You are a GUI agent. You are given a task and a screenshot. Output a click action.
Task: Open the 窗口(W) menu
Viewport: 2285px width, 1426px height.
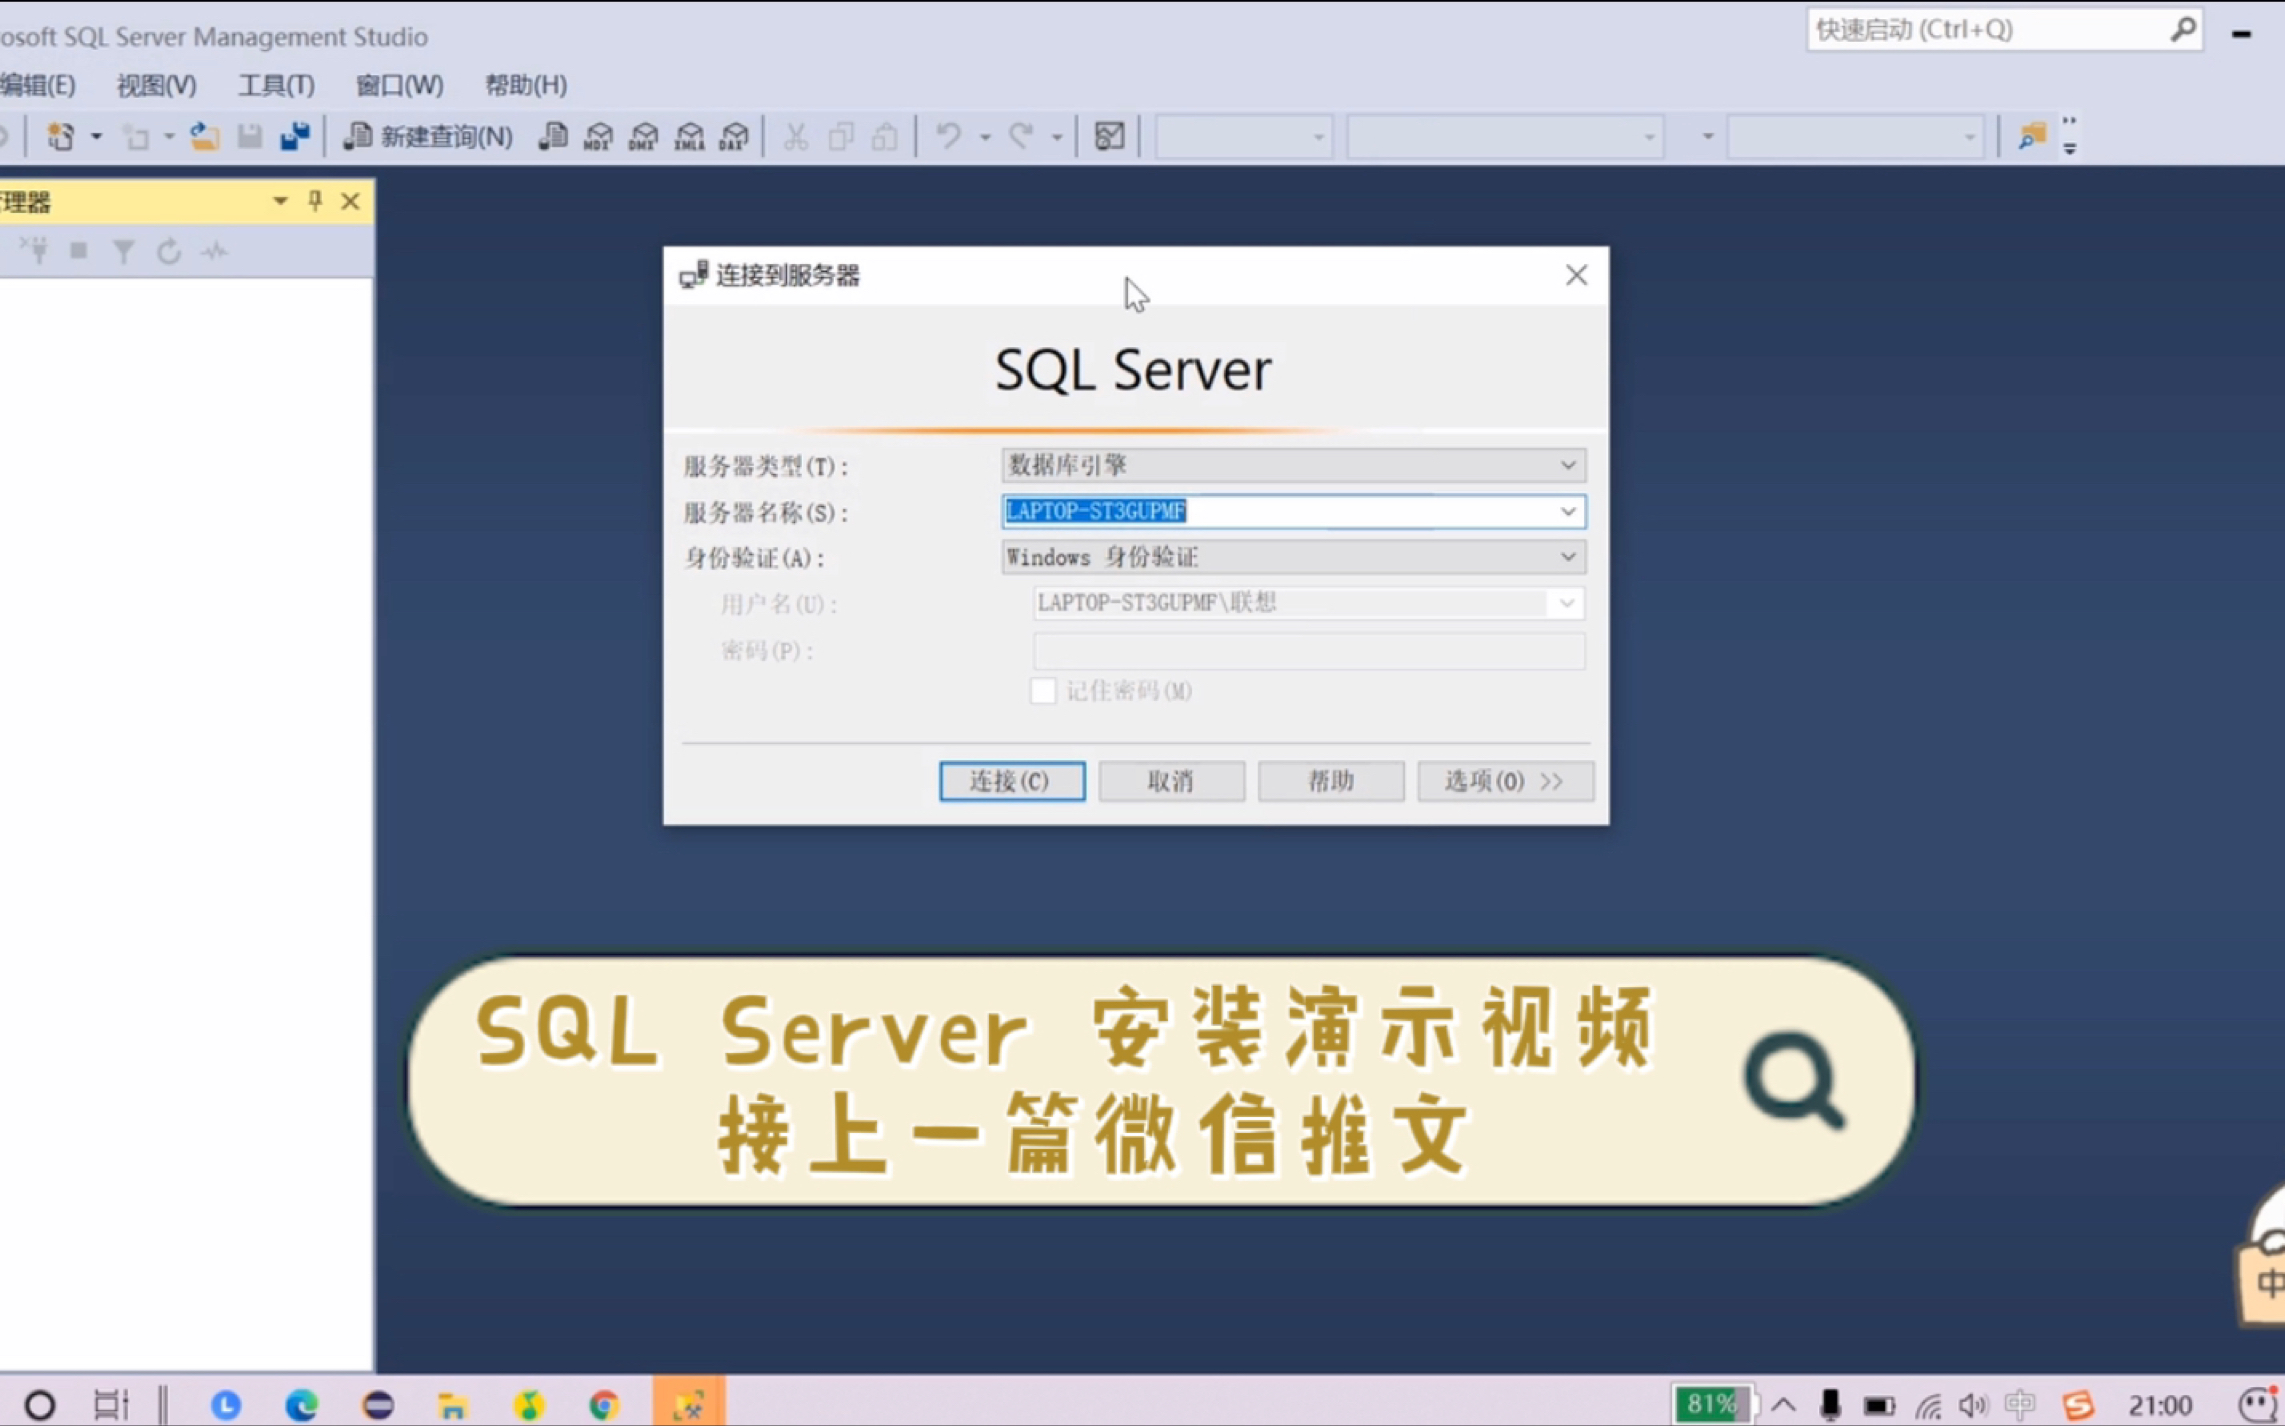(x=399, y=85)
